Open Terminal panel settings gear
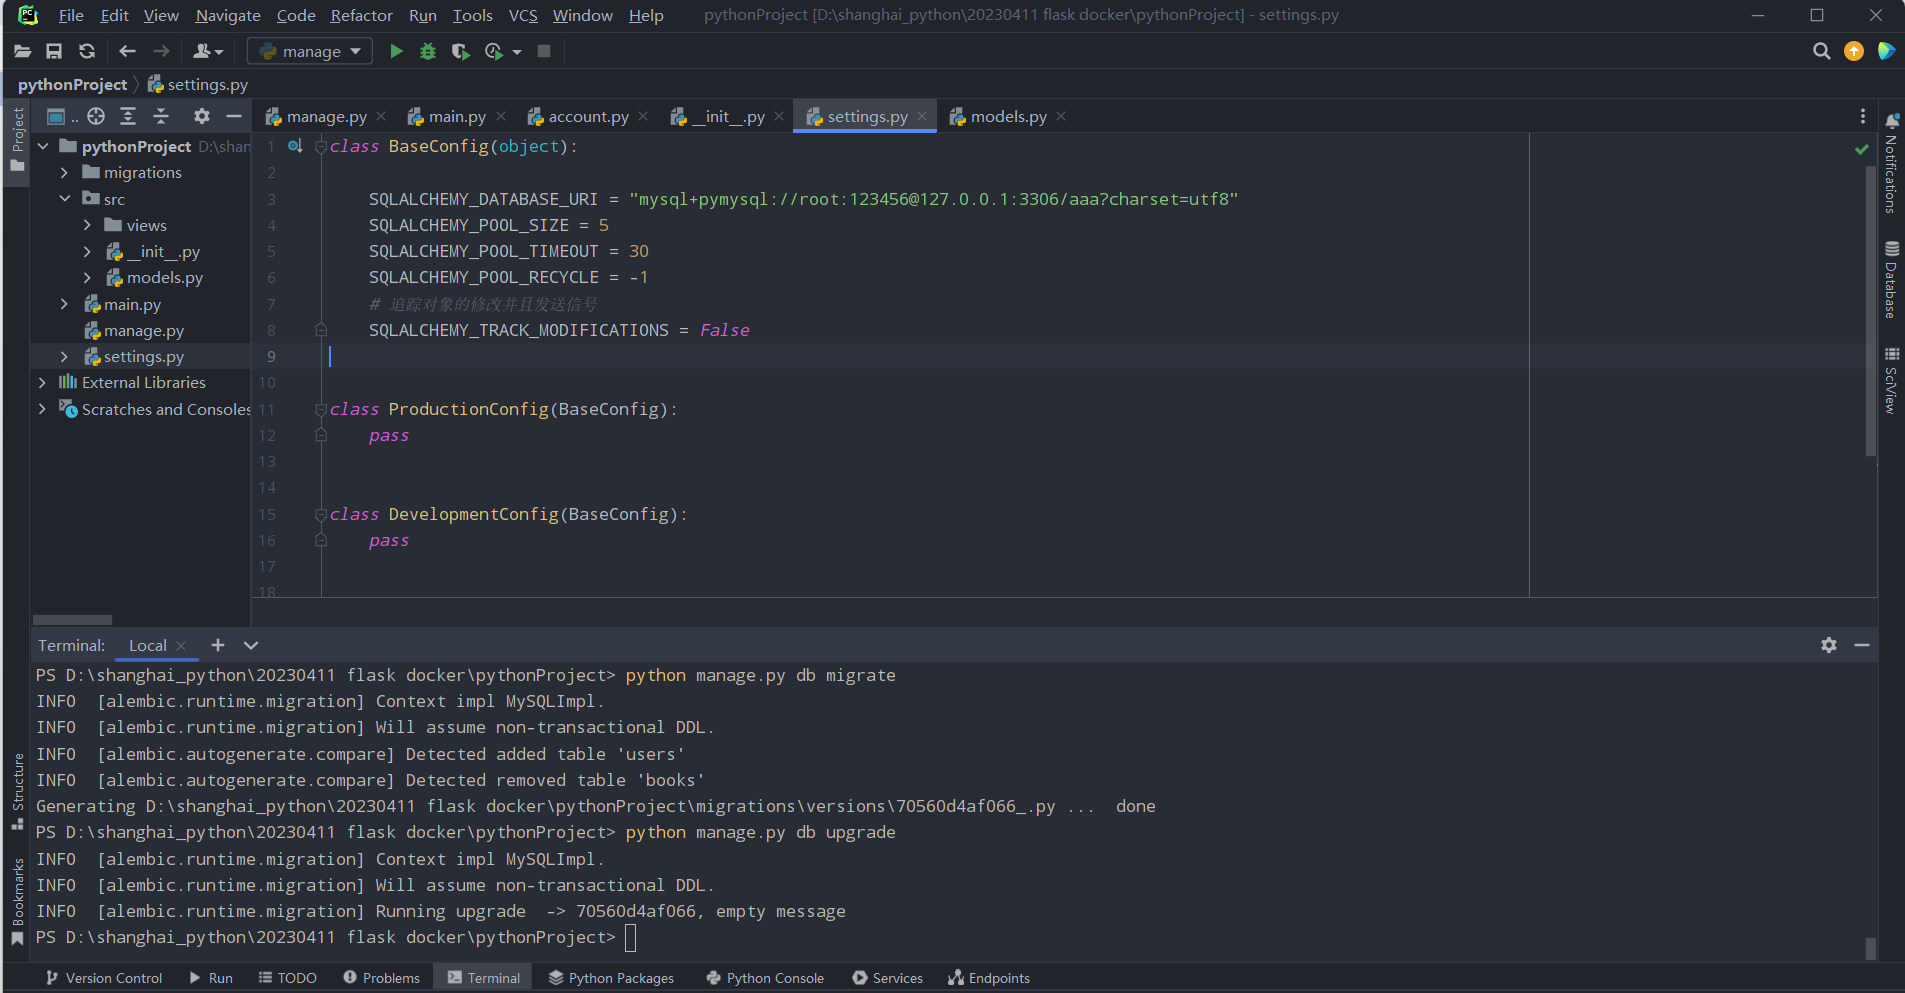The image size is (1905, 993). point(1829,645)
